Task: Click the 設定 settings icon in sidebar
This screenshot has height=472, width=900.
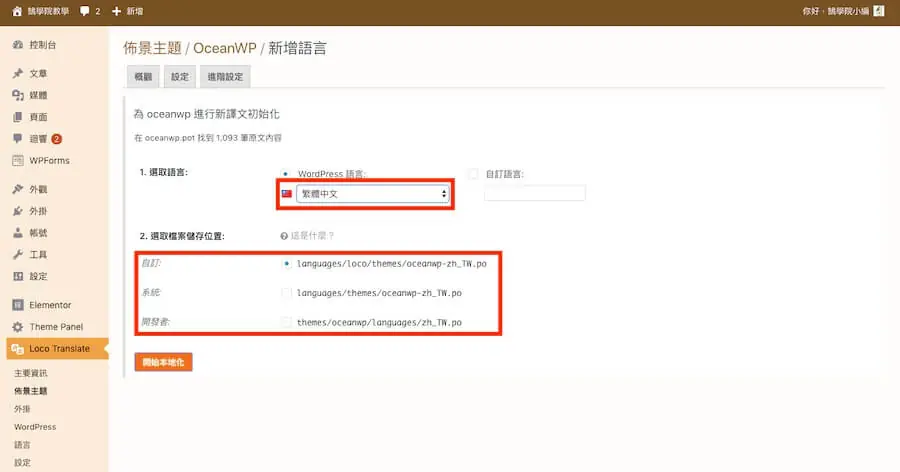Action: (x=18, y=276)
